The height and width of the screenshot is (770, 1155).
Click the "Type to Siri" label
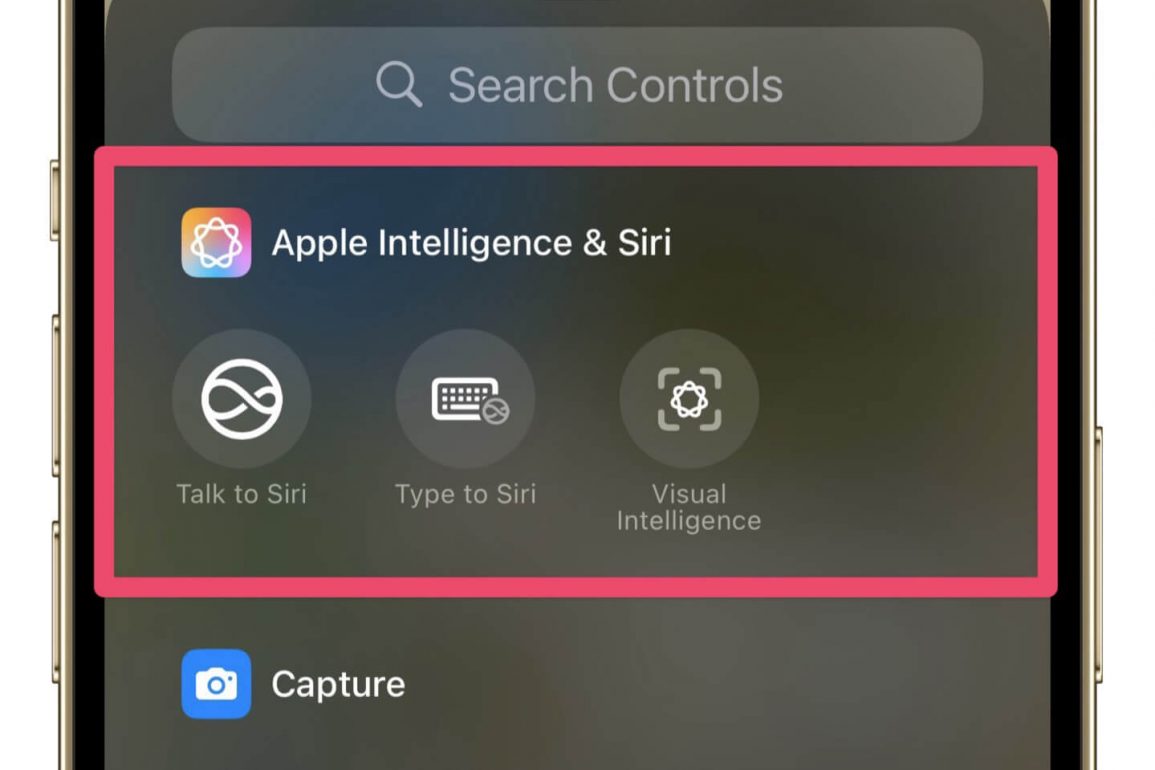[x=466, y=494]
